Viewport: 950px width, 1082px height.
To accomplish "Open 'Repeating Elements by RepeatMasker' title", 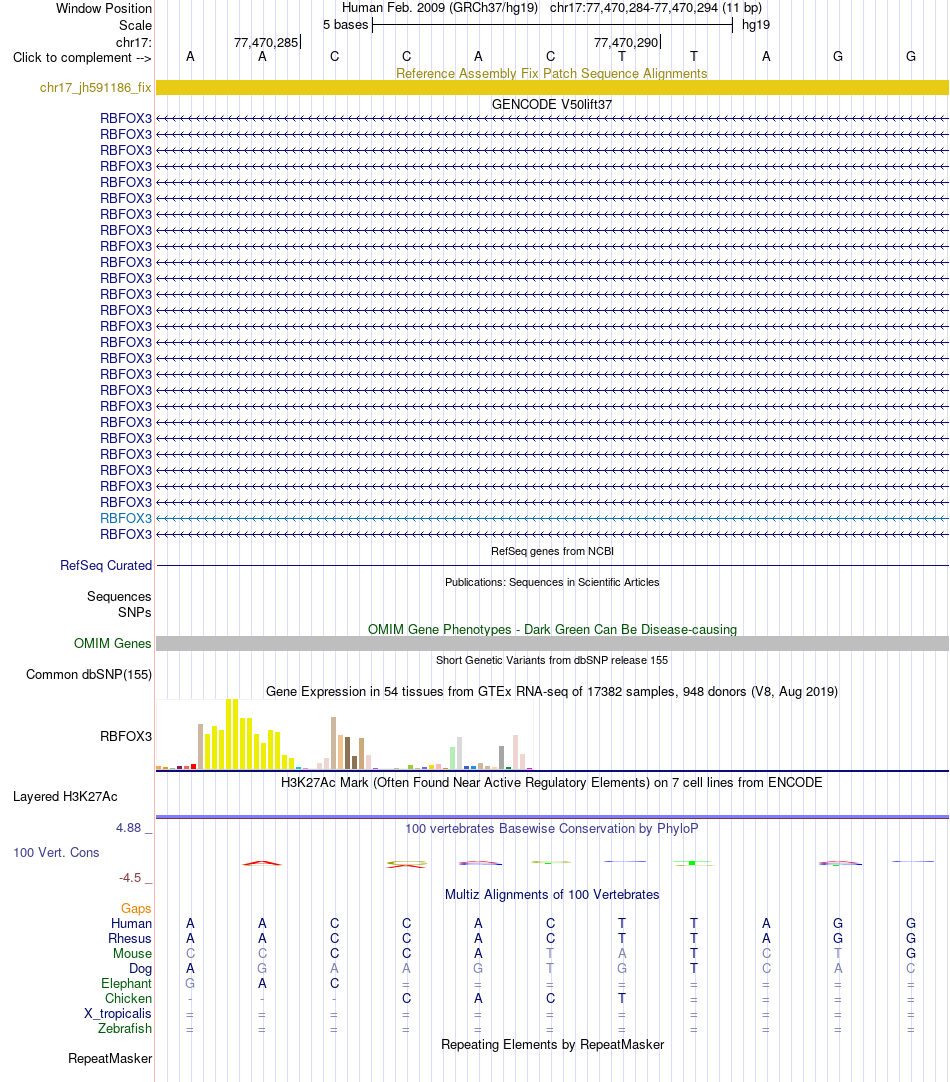I will (552, 1045).
